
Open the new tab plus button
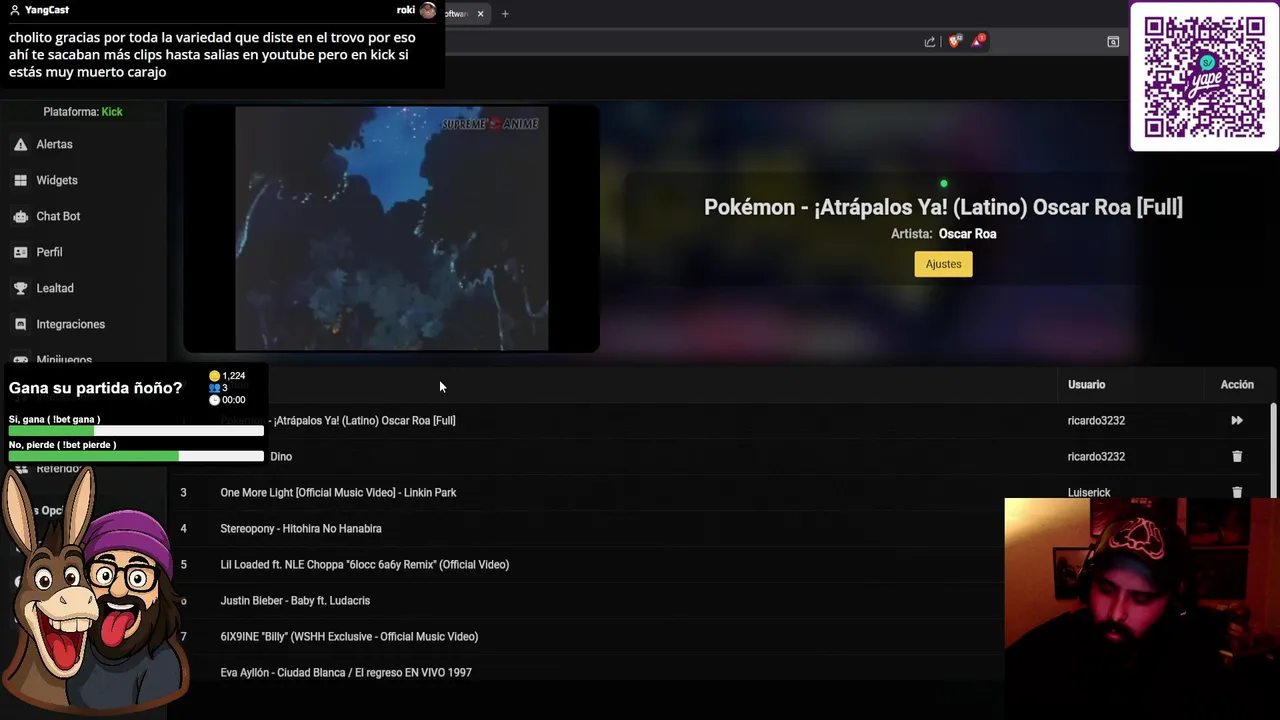coord(505,14)
